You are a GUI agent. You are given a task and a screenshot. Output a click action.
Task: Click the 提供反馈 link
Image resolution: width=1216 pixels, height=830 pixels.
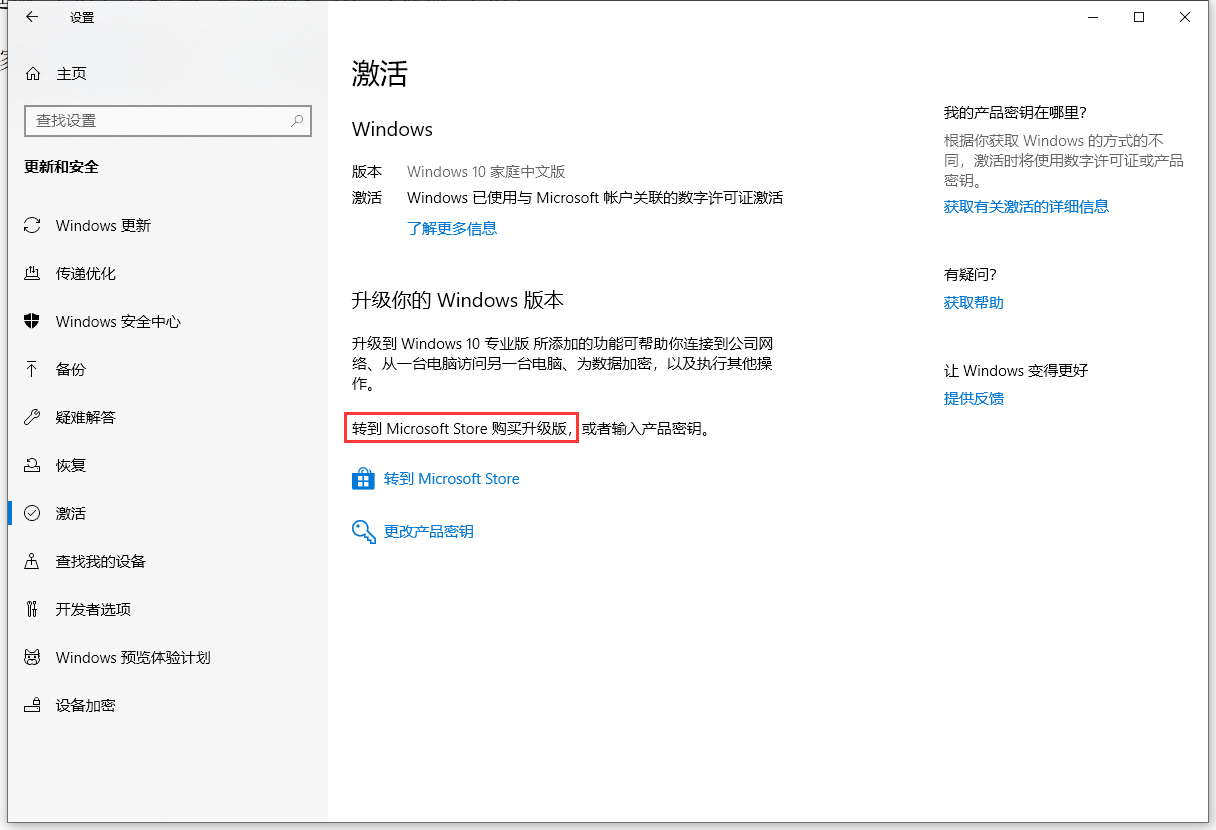[974, 399]
